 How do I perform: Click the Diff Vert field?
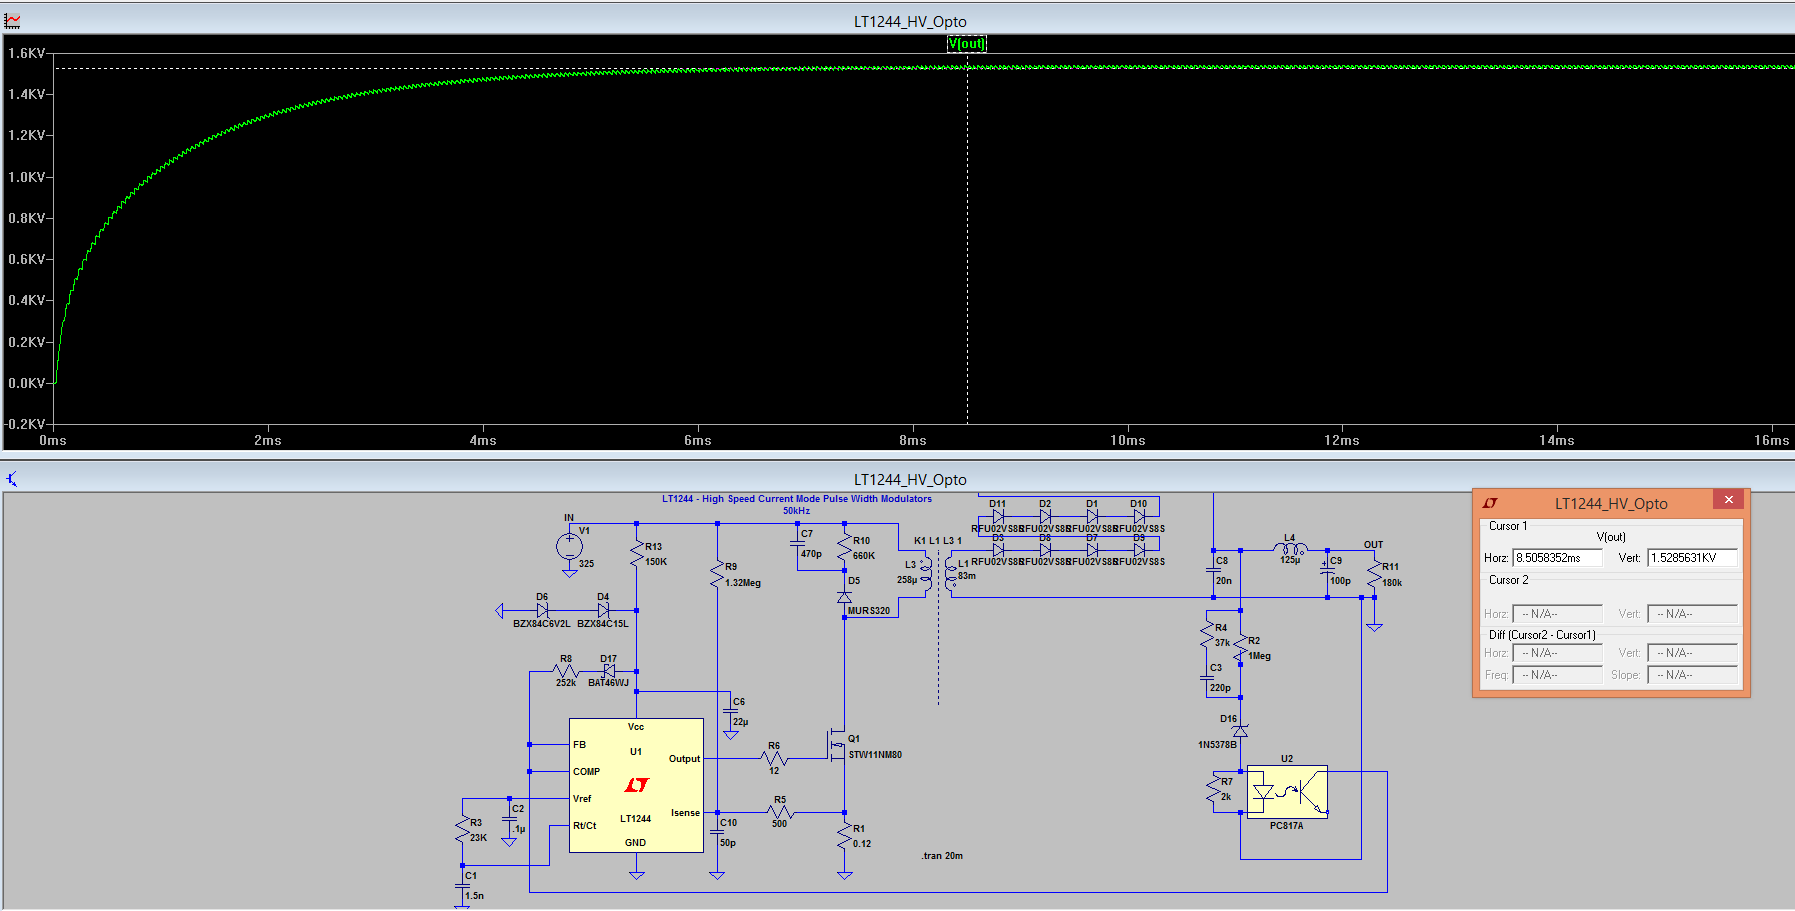(1692, 653)
